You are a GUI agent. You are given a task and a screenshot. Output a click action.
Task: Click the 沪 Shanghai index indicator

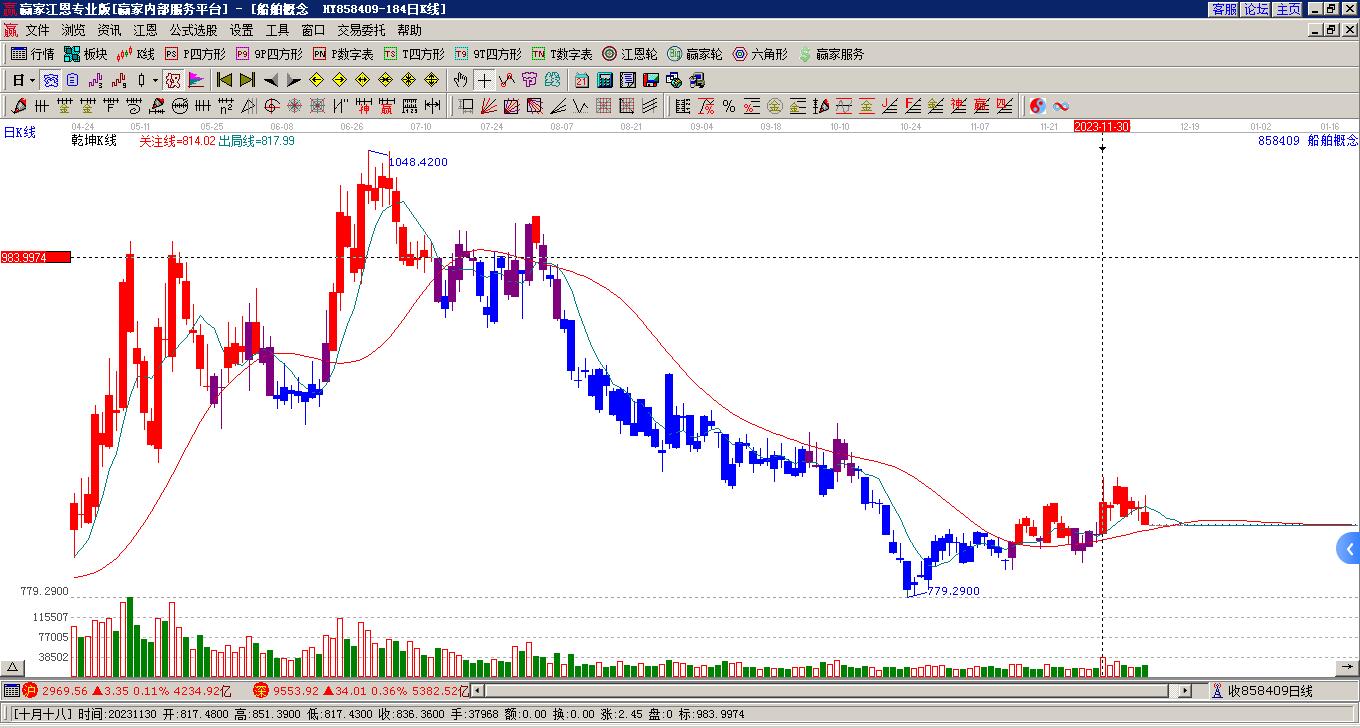30,690
